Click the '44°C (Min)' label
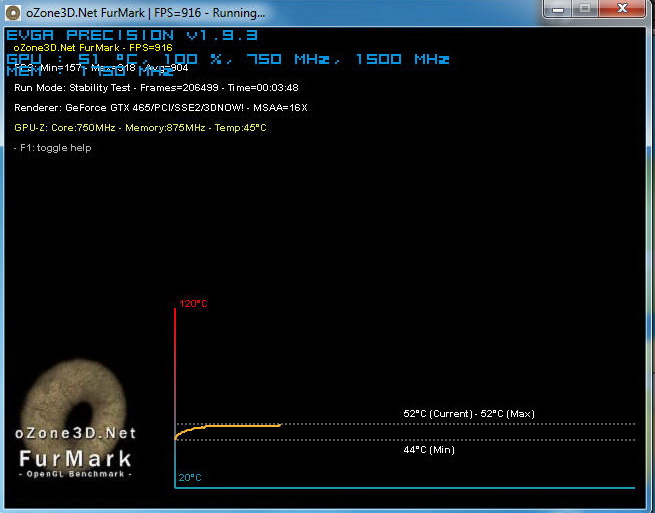The height and width of the screenshot is (513, 655). click(429, 450)
